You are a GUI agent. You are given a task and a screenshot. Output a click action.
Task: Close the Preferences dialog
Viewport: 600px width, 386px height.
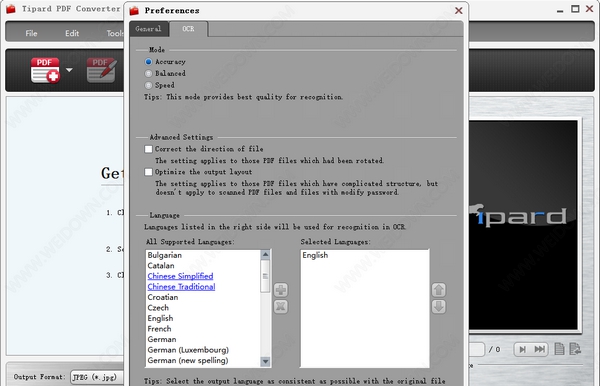click(458, 11)
